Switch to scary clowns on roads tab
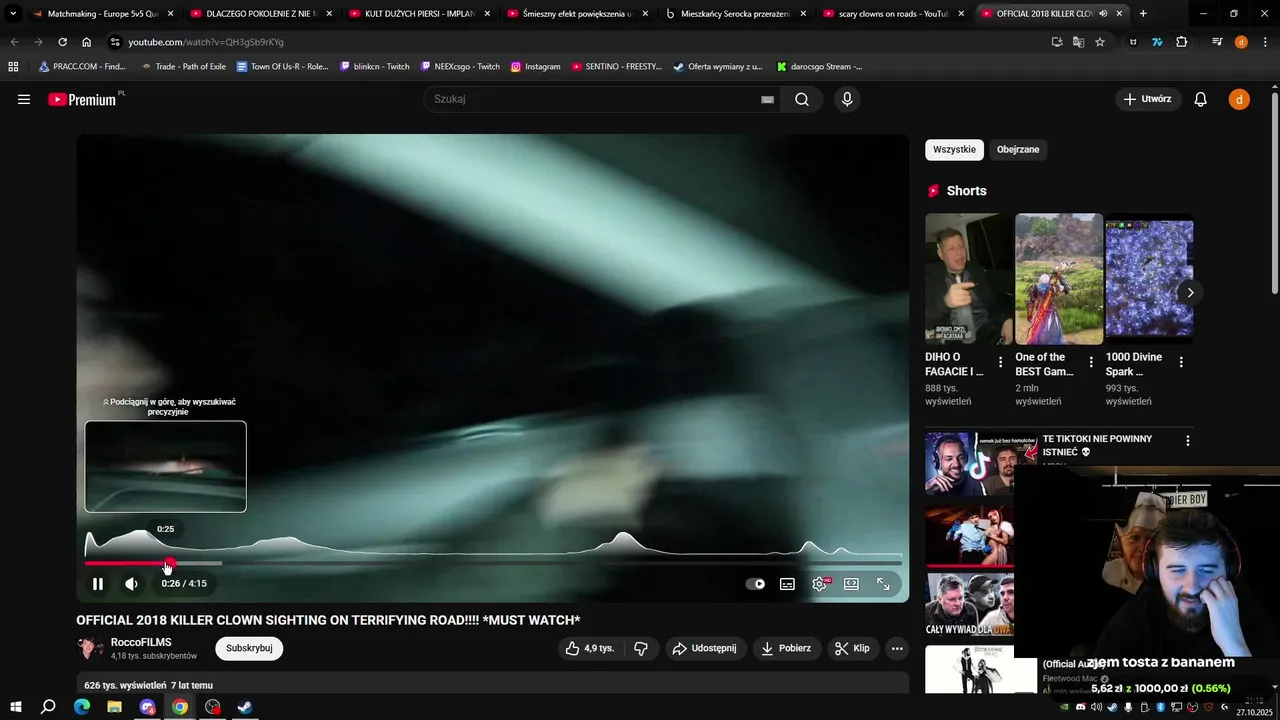The image size is (1280, 720). 893,14
